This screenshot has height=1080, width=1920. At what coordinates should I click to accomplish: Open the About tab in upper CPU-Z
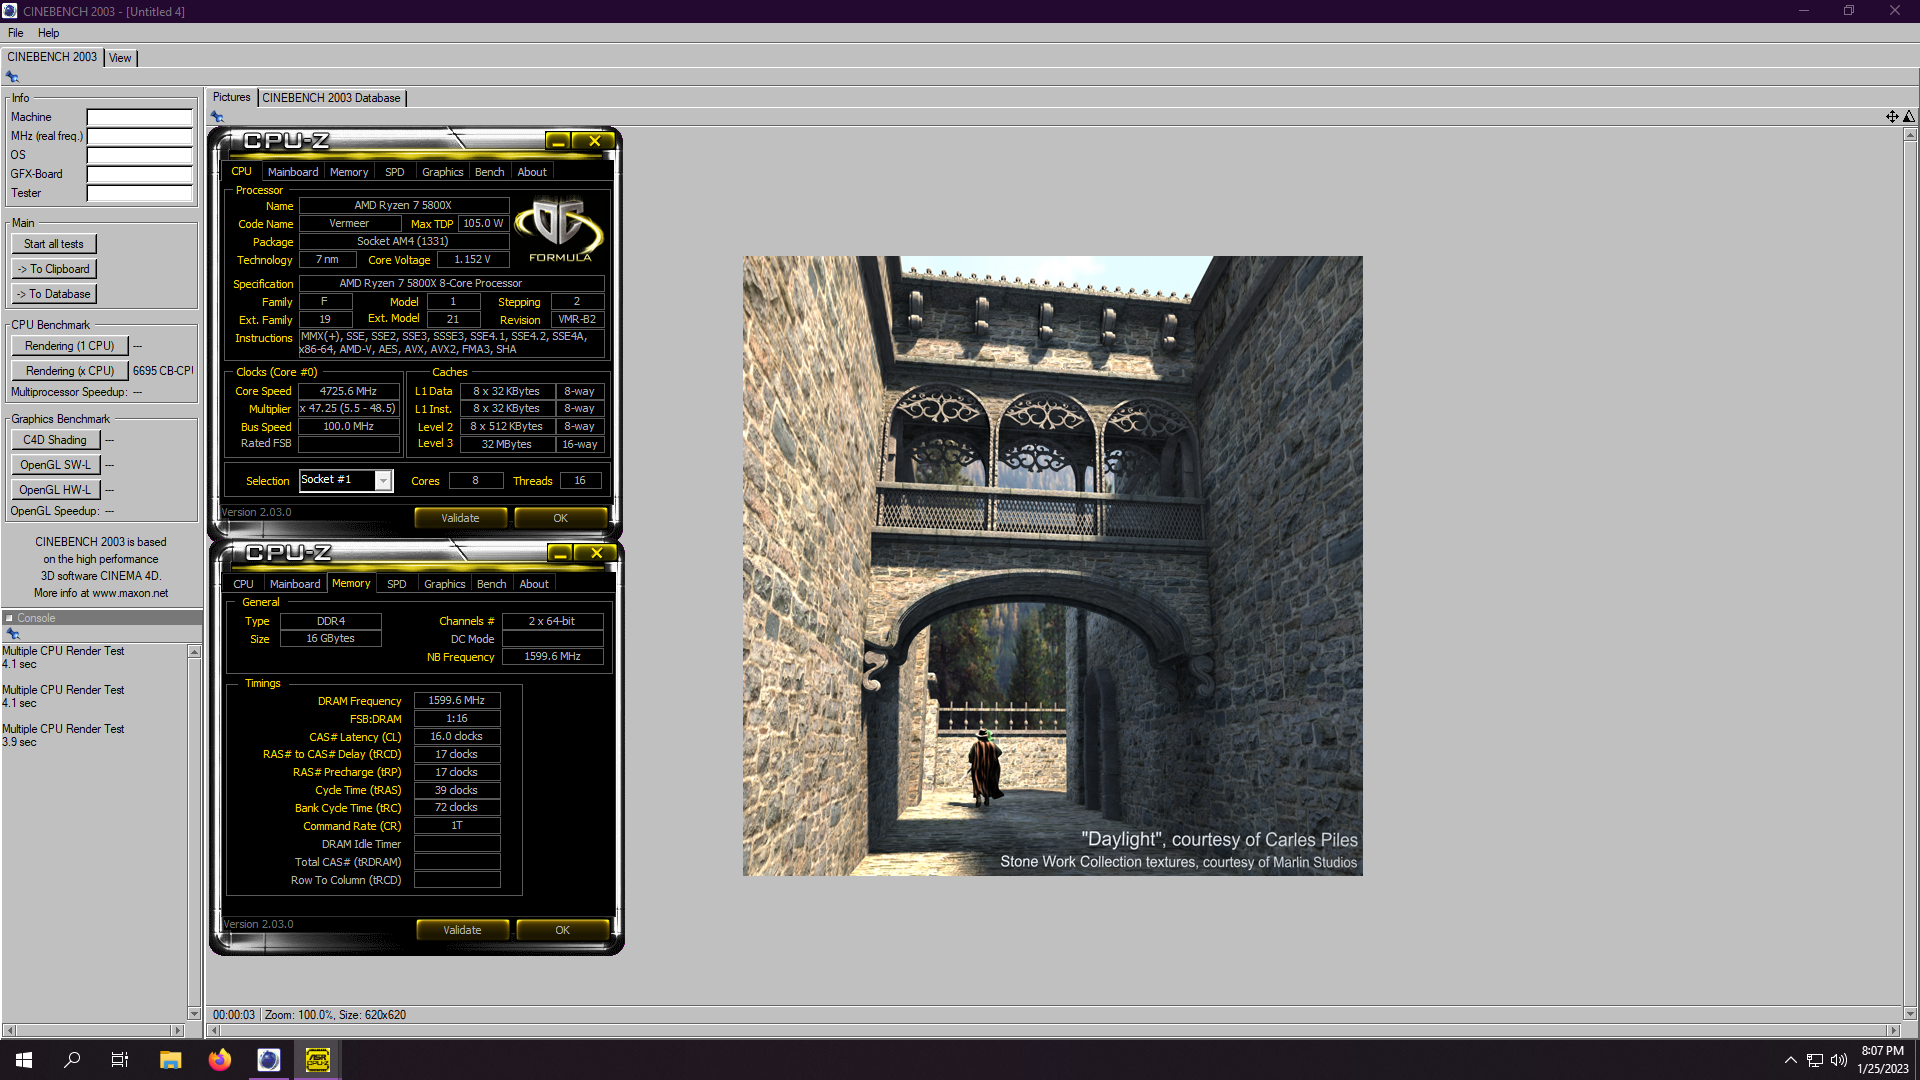point(532,172)
